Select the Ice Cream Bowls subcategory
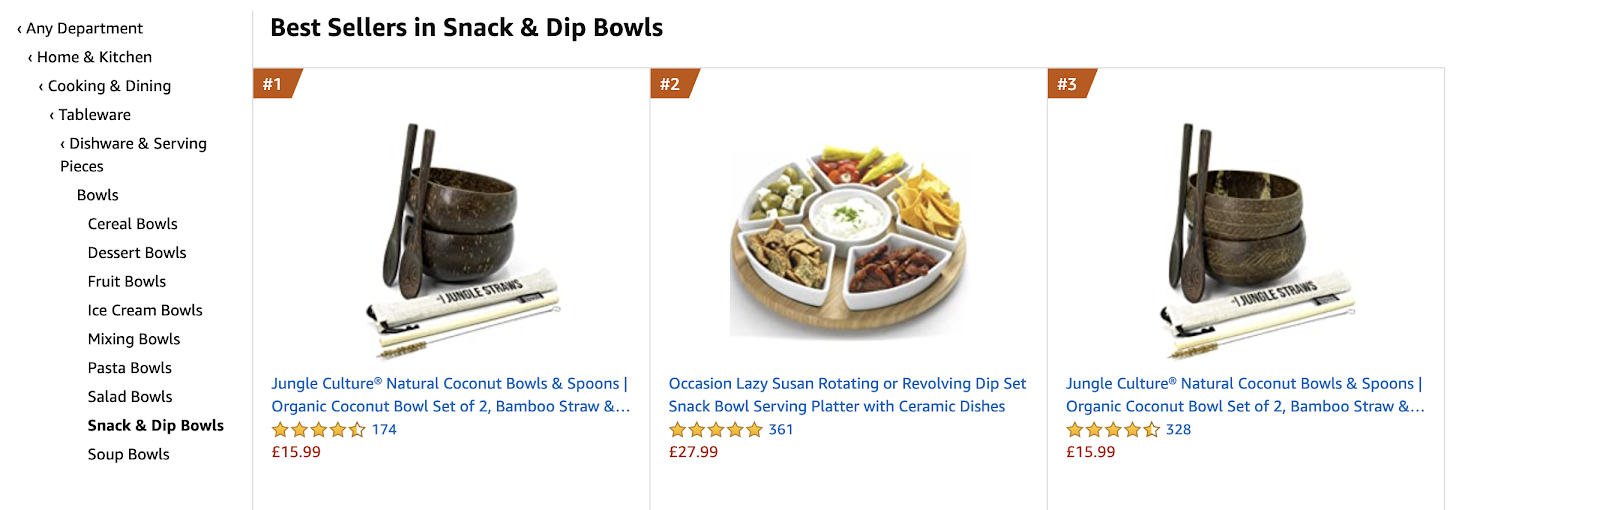This screenshot has width=1600, height=510. (145, 310)
